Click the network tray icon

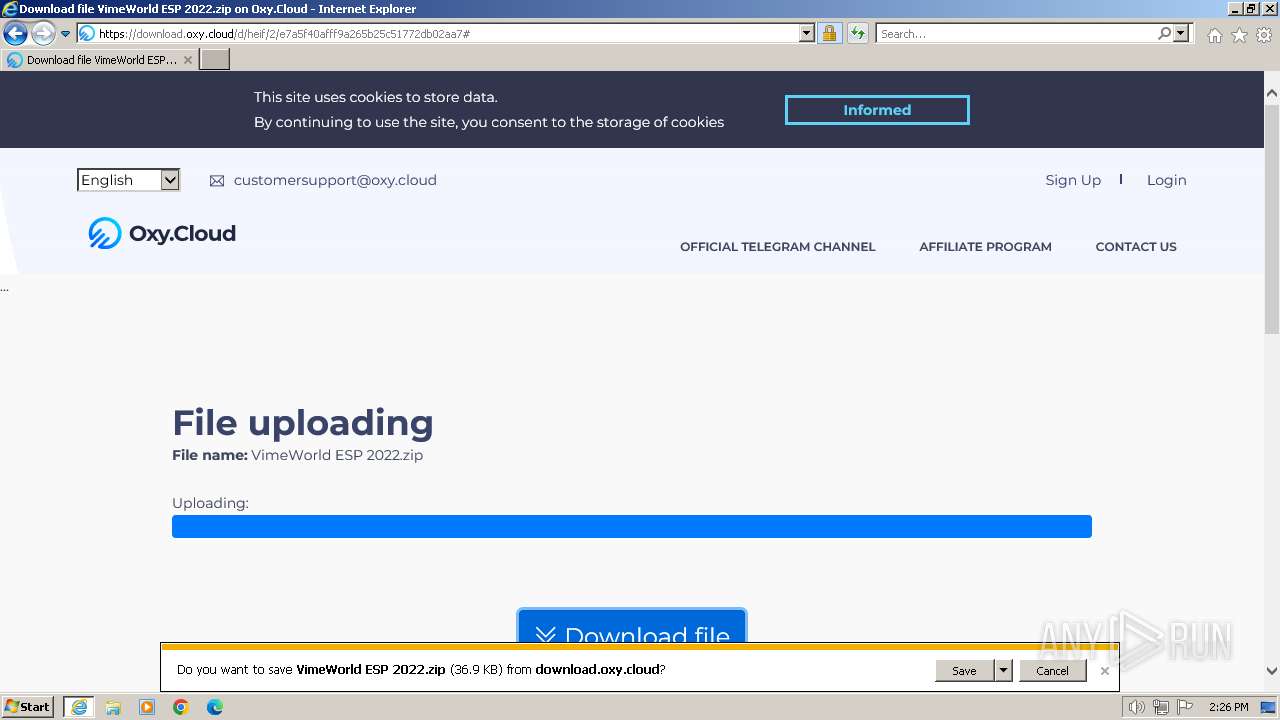(x=1161, y=707)
